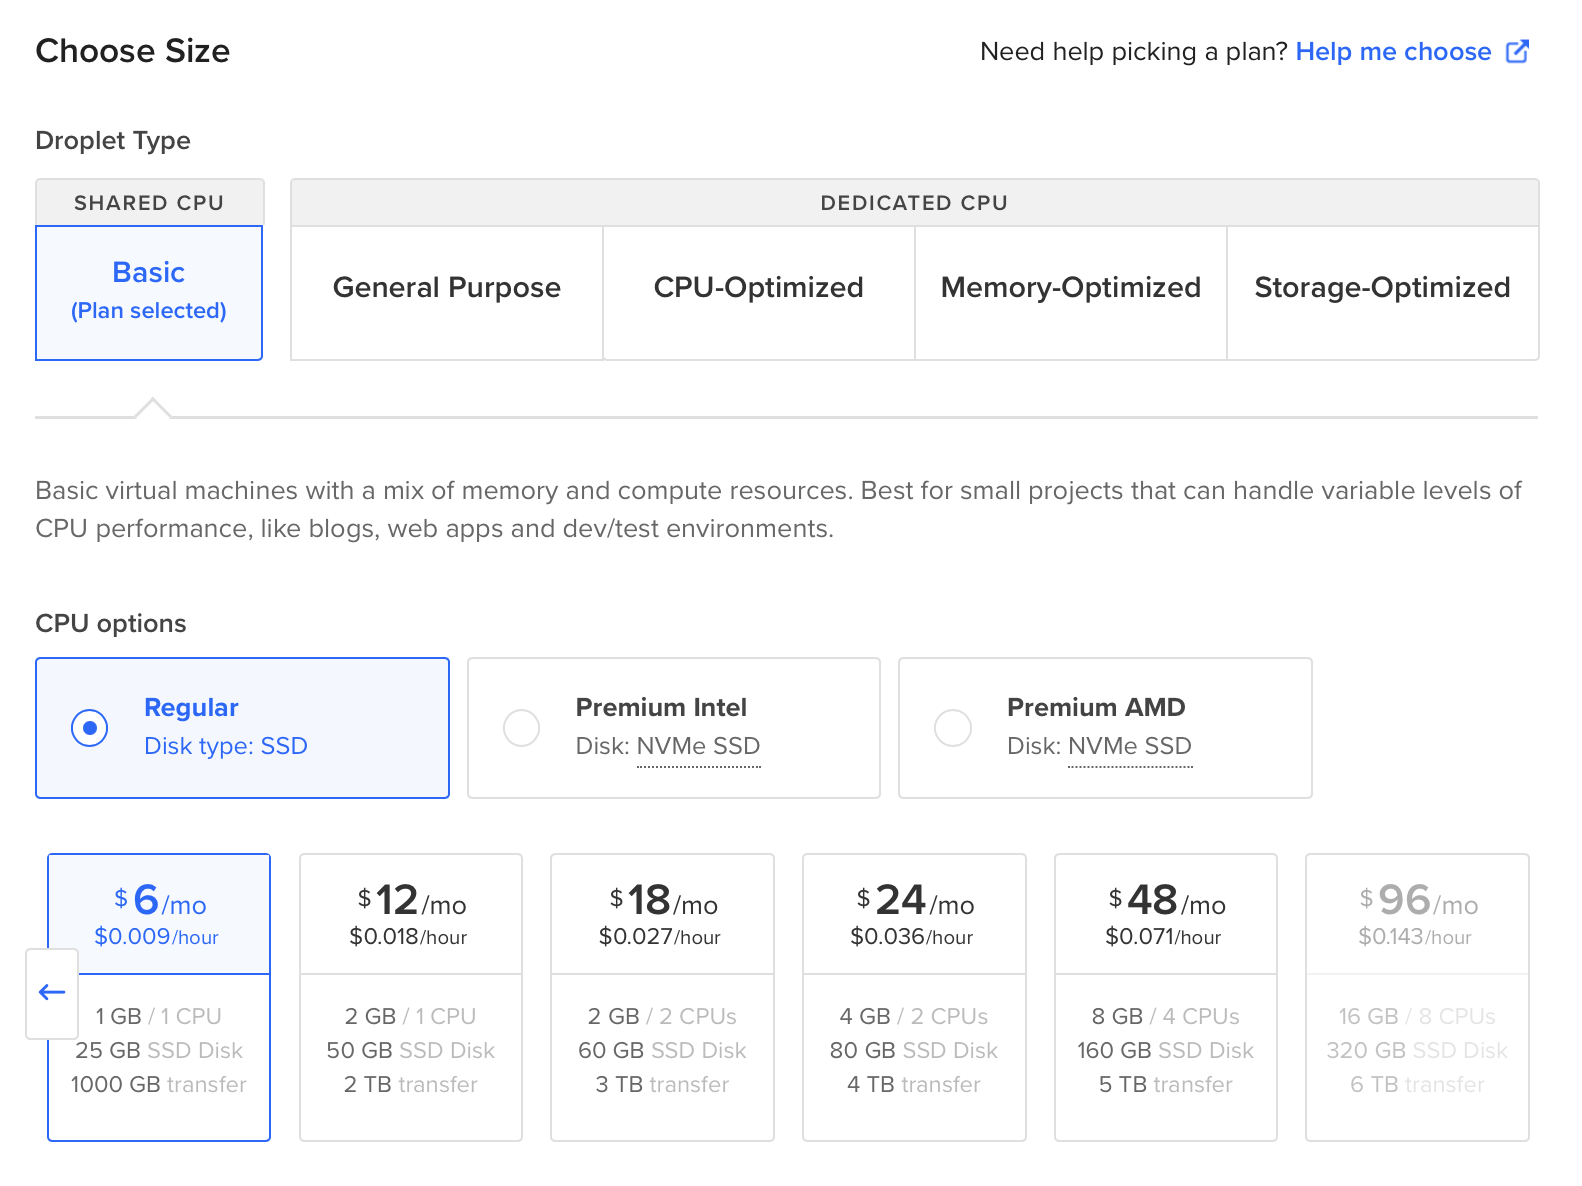Click the Disk type: SSD label under Regular
The image size is (1582, 1186).
tap(226, 746)
